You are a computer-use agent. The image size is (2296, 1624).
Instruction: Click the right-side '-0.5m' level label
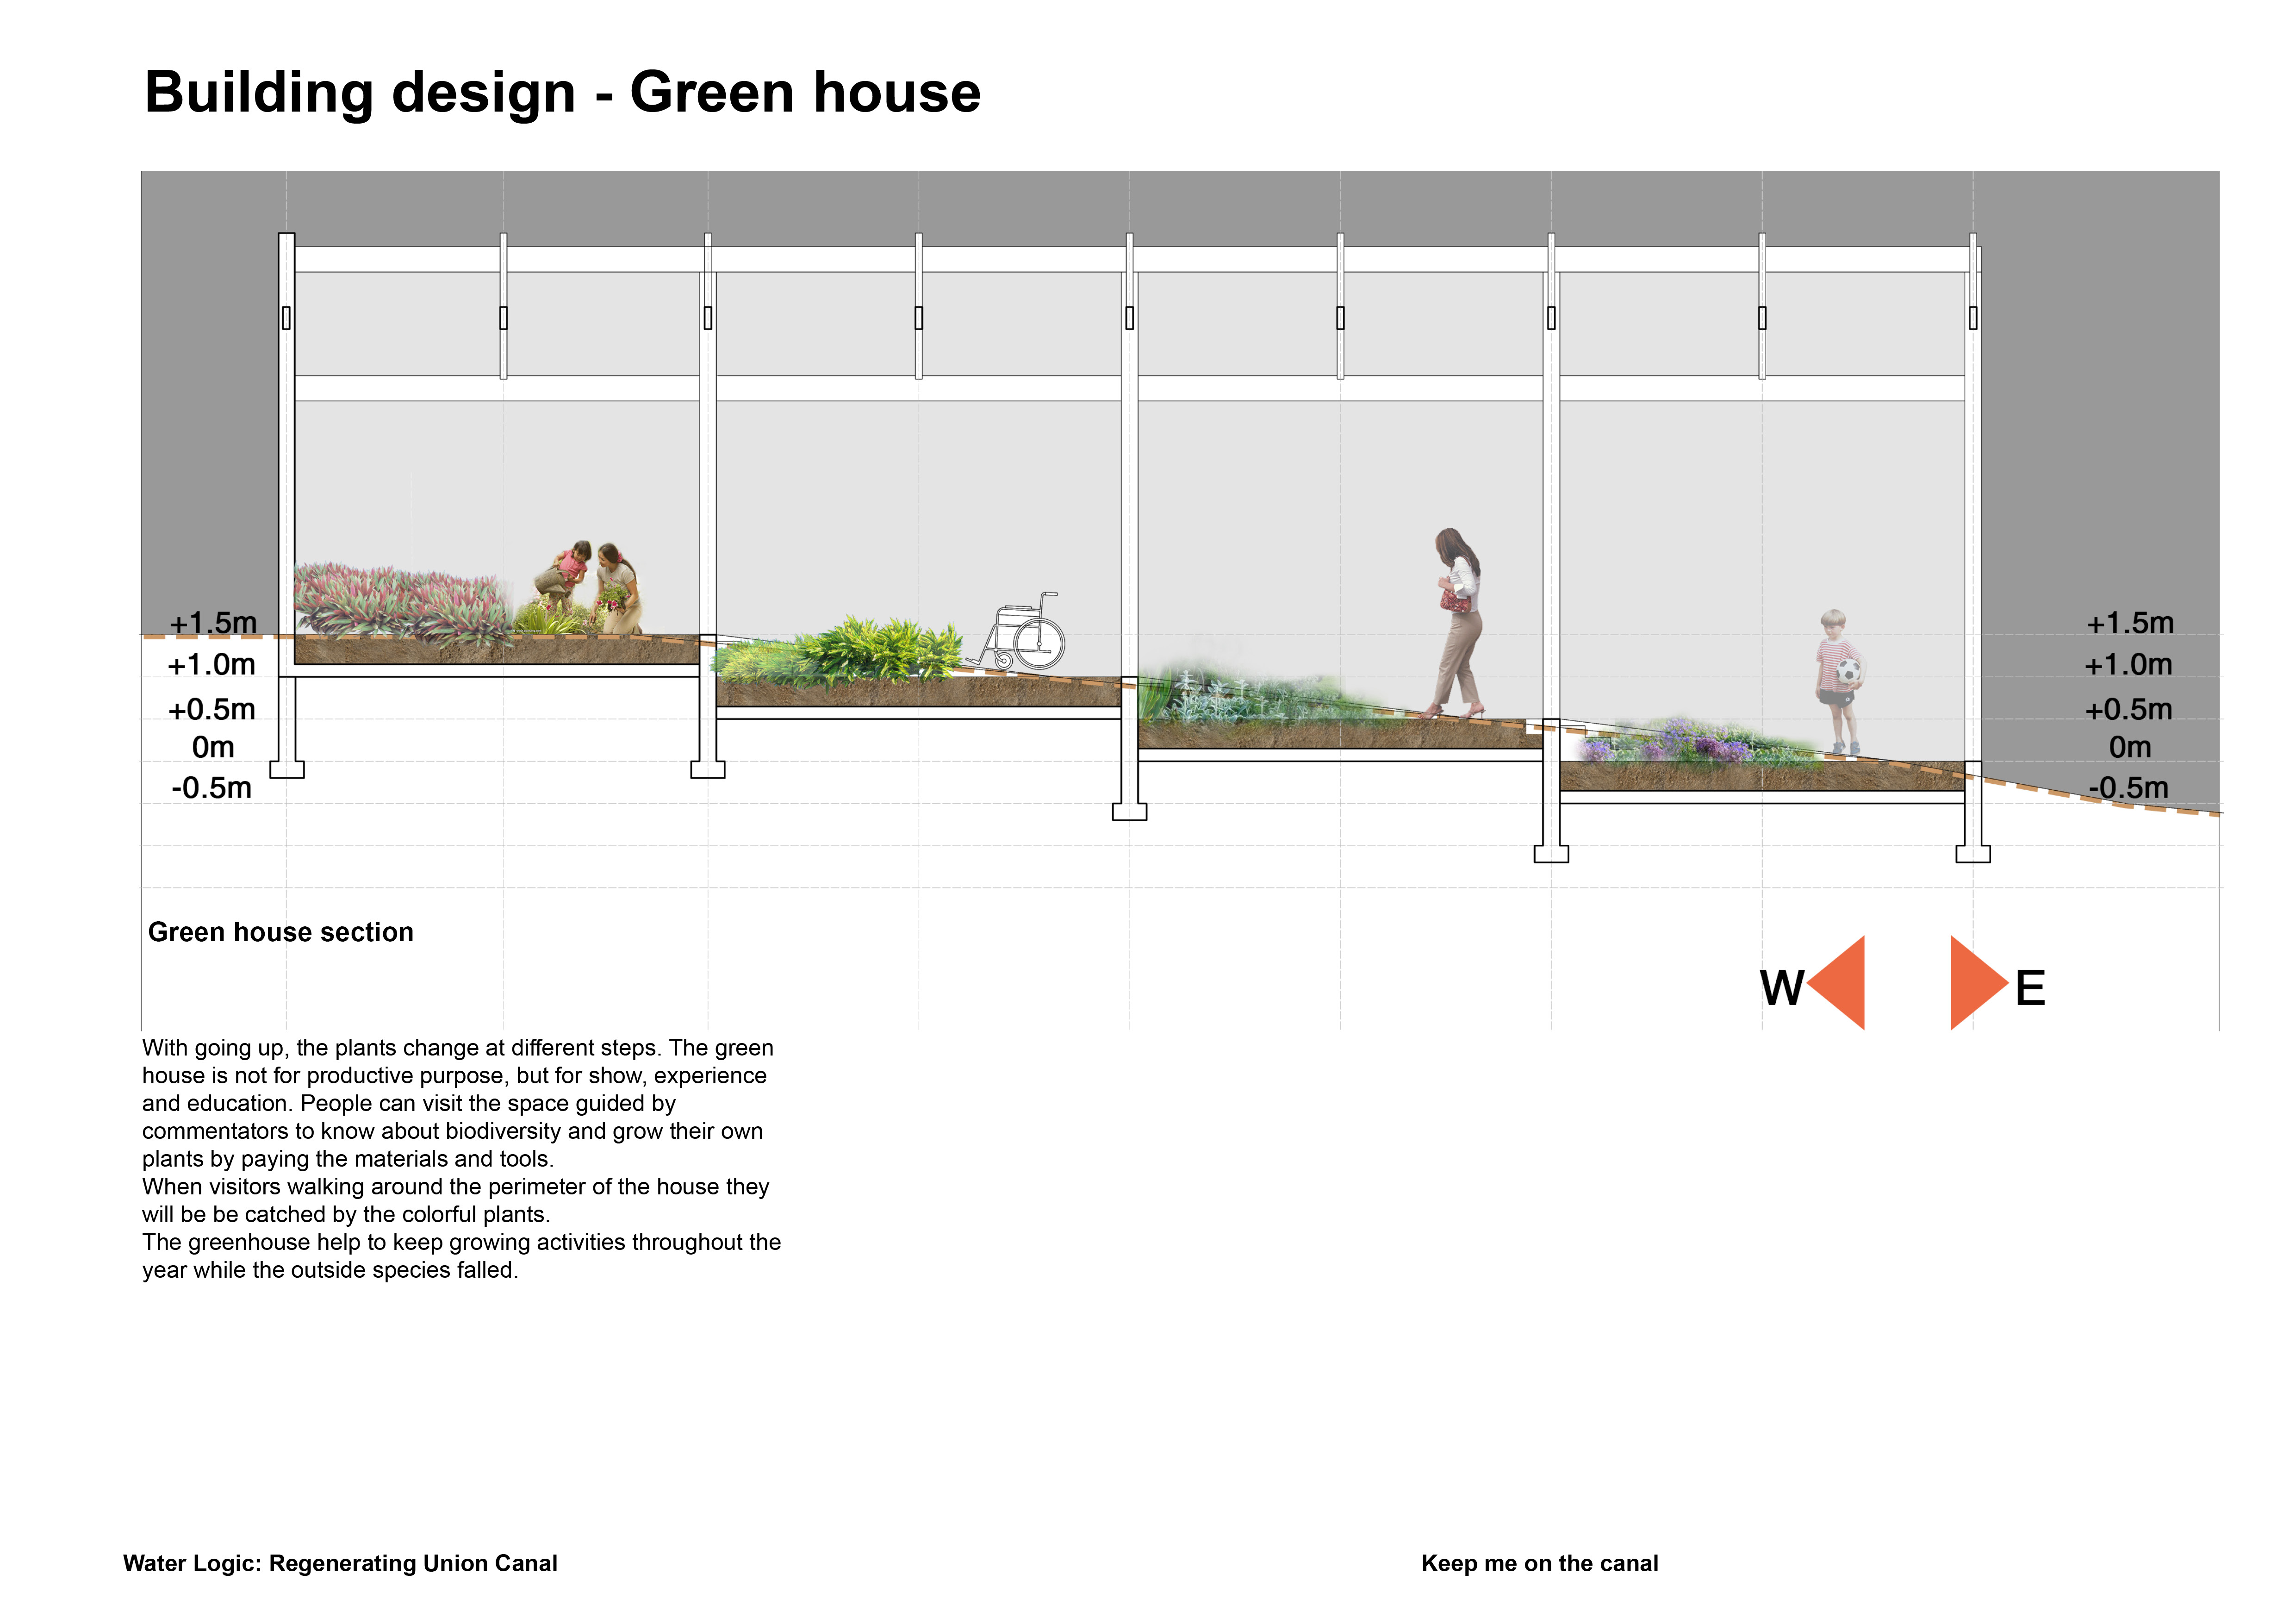(2129, 787)
